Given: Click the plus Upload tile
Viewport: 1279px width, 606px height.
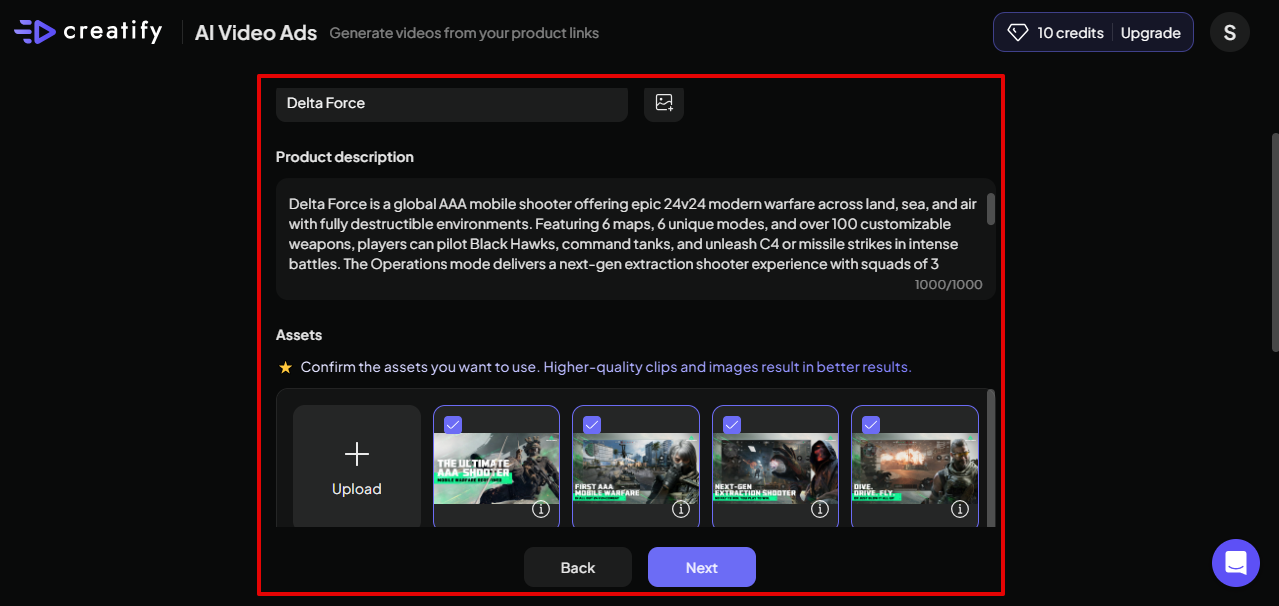Looking at the screenshot, I should tap(357, 468).
